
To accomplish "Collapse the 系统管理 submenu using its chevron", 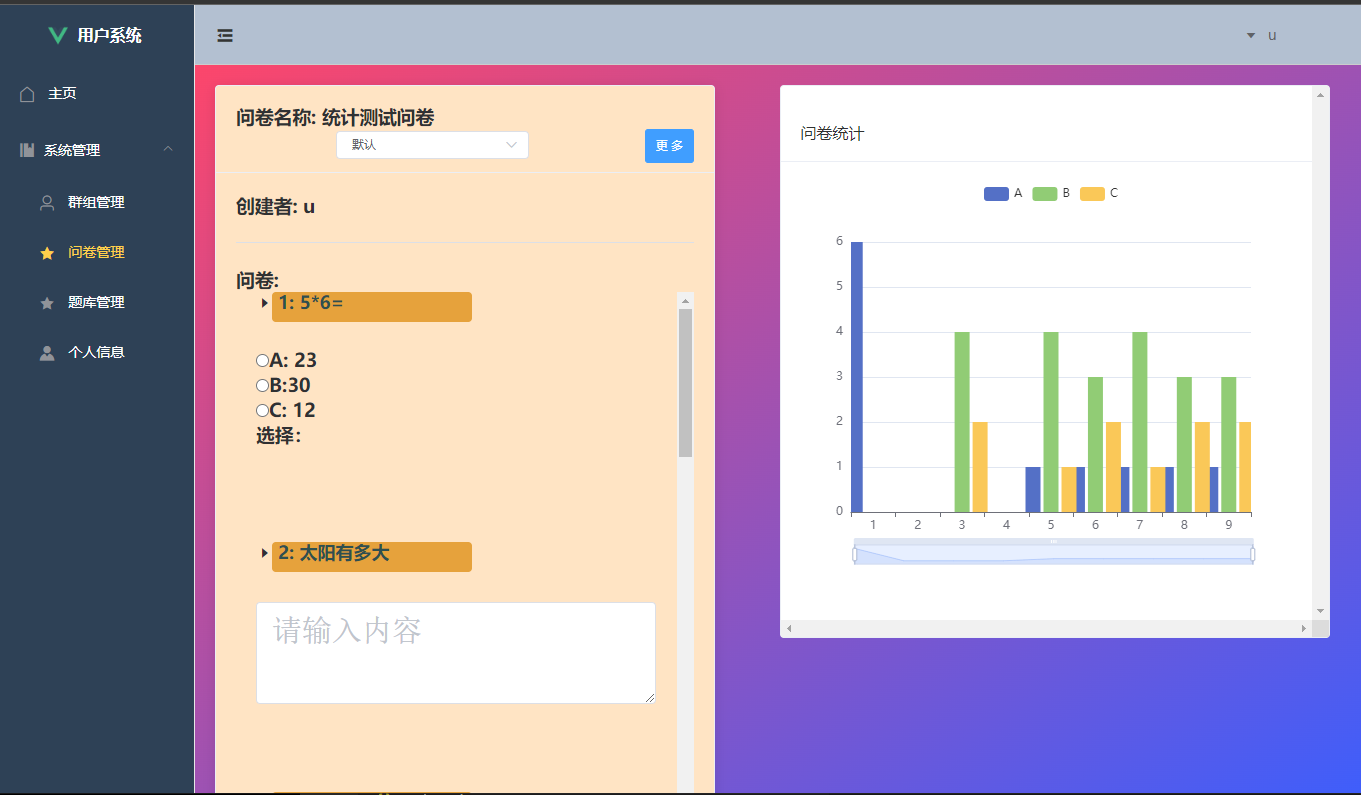I will click(x=168, y=149).
